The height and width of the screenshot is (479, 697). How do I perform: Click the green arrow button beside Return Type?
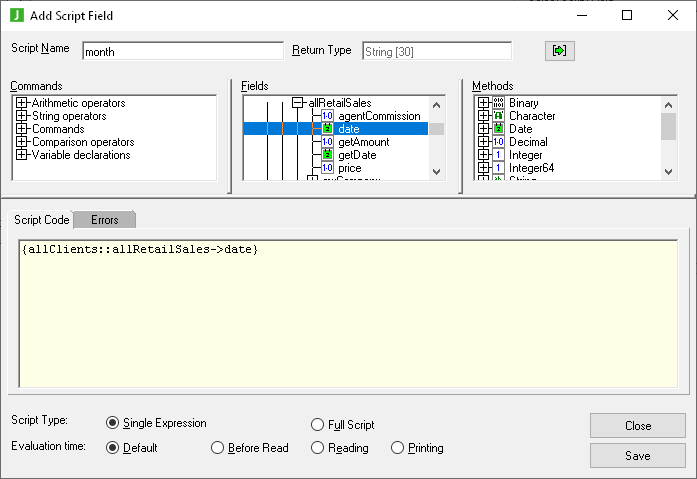pyautogui.click(x=560, y=51)
